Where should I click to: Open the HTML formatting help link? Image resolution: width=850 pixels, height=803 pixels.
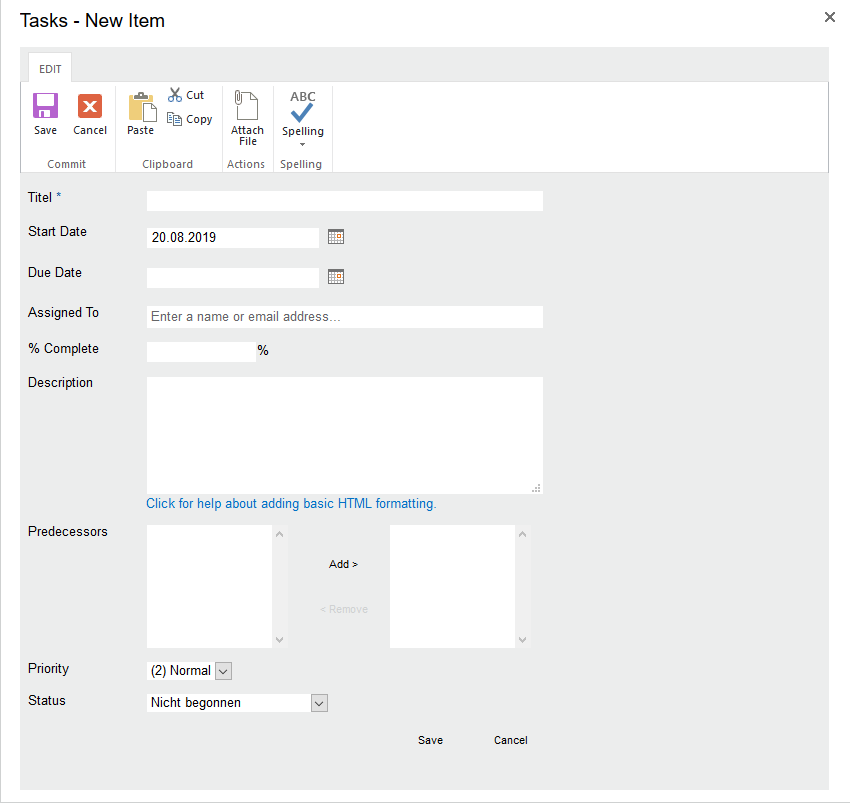click(290, 503)
